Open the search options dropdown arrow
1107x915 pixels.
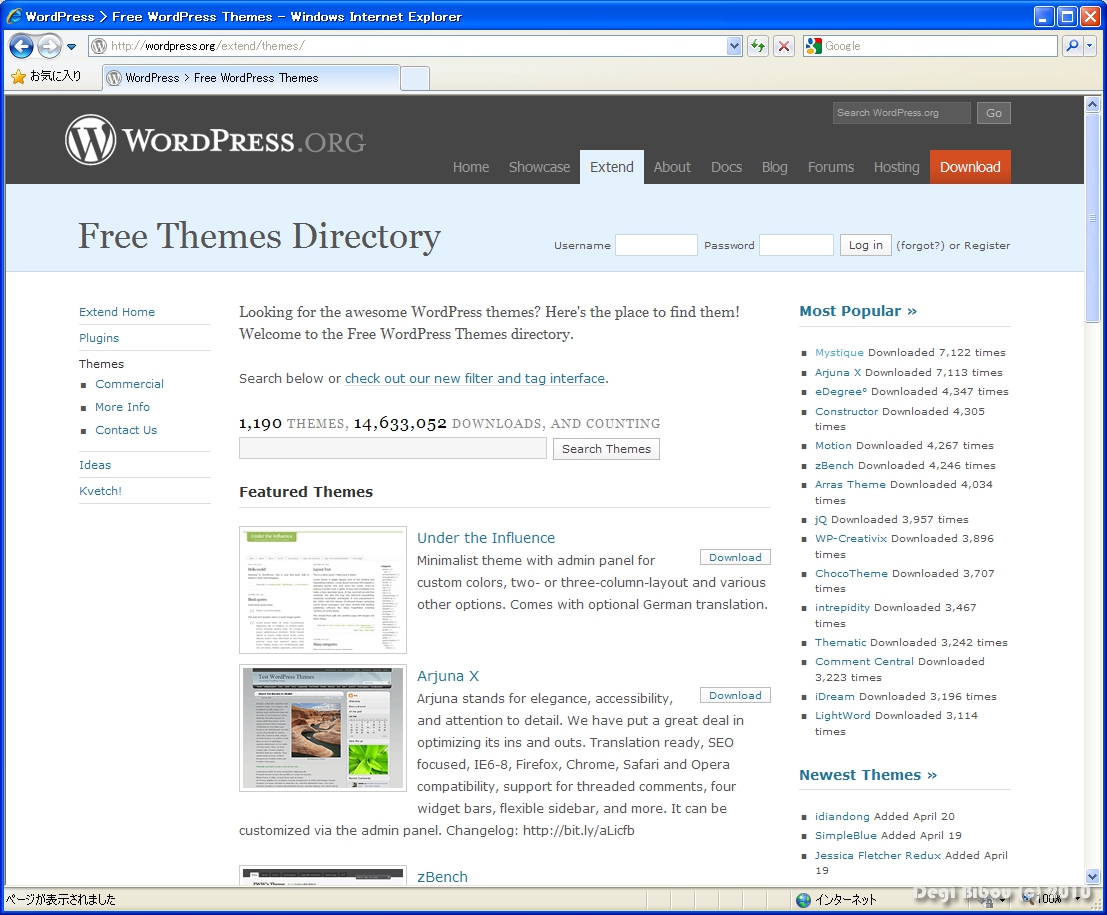point(1089,46)
